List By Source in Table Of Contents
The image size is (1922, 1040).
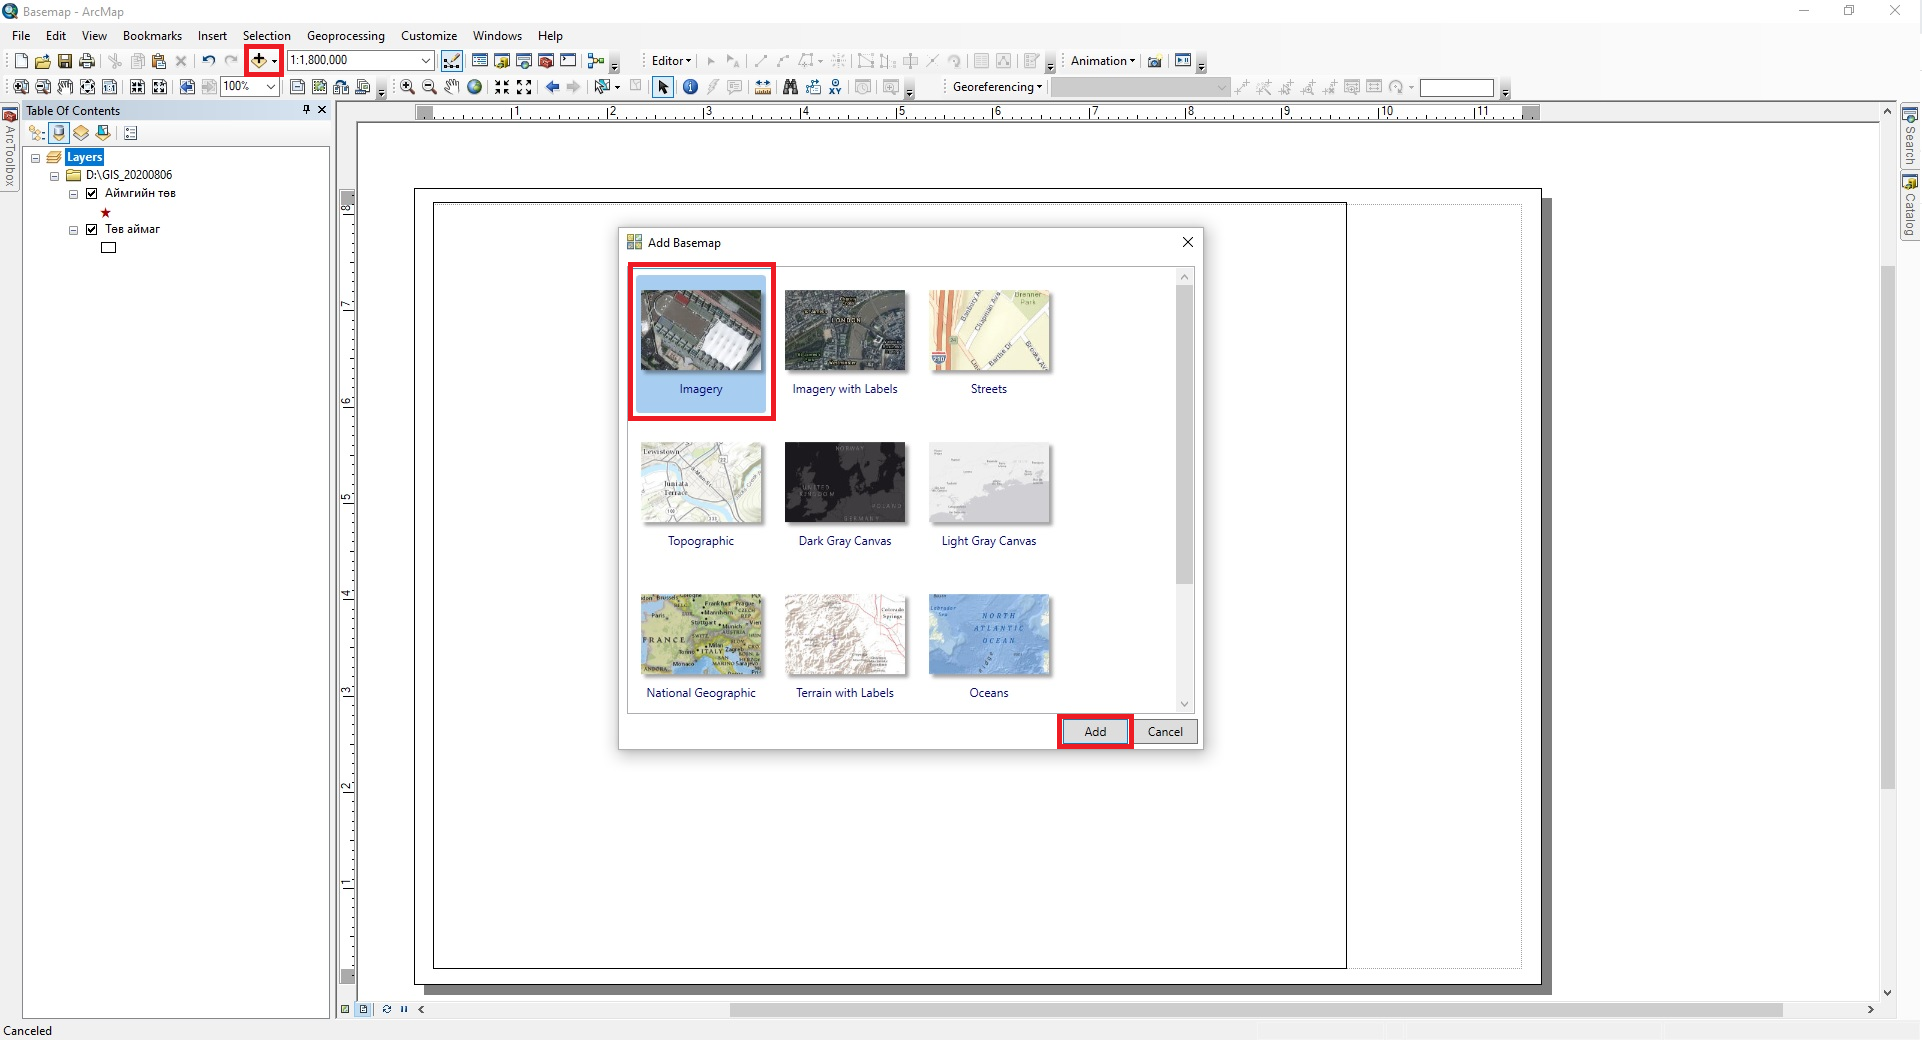pos(59,133)
